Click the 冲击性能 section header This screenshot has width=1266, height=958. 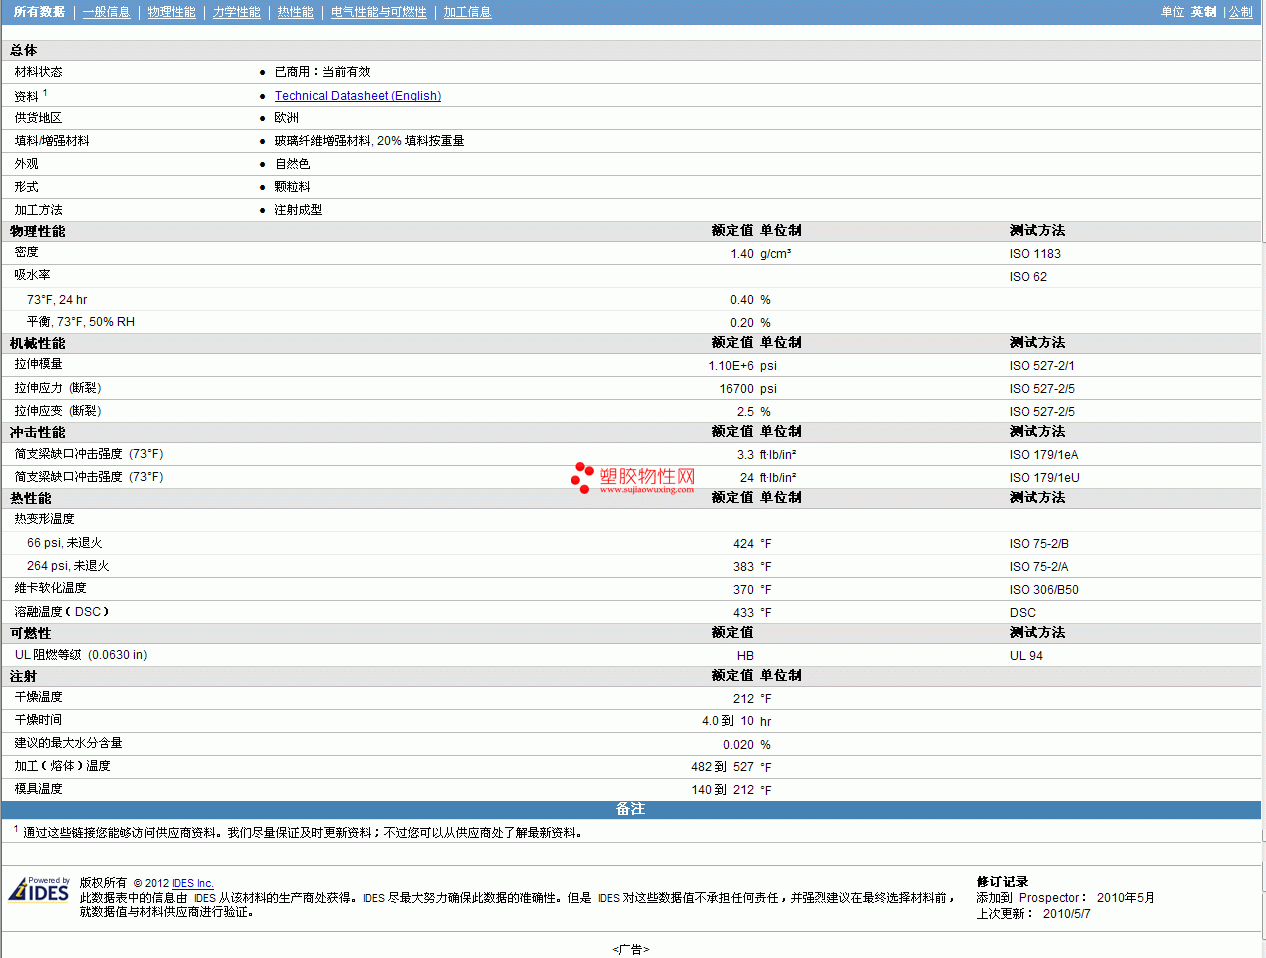[37, 433]
